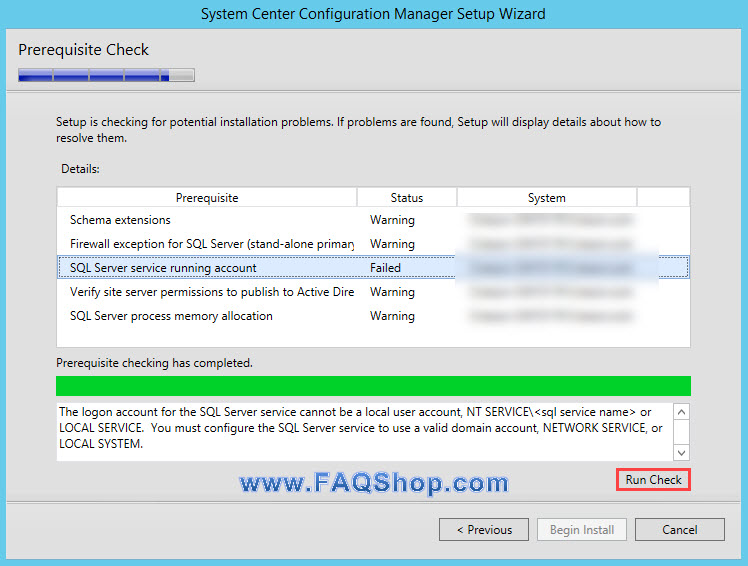Select SQL Server service running account row
This screenshot has width=748, height=566.
tap(163, 268)
